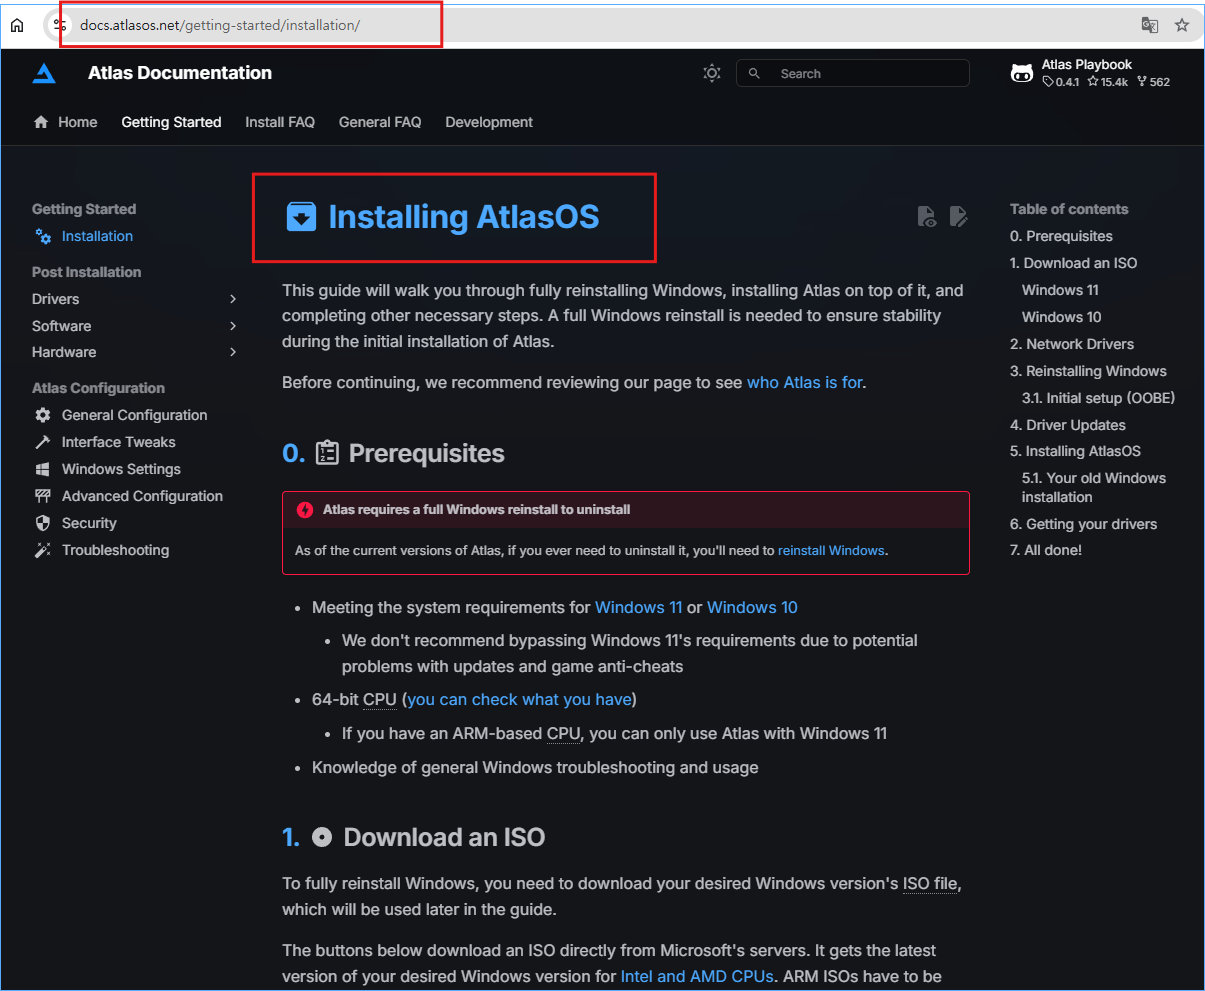
Task: Click the 'Atlas Configuration' sidebar heading
Action: point(98,388)
